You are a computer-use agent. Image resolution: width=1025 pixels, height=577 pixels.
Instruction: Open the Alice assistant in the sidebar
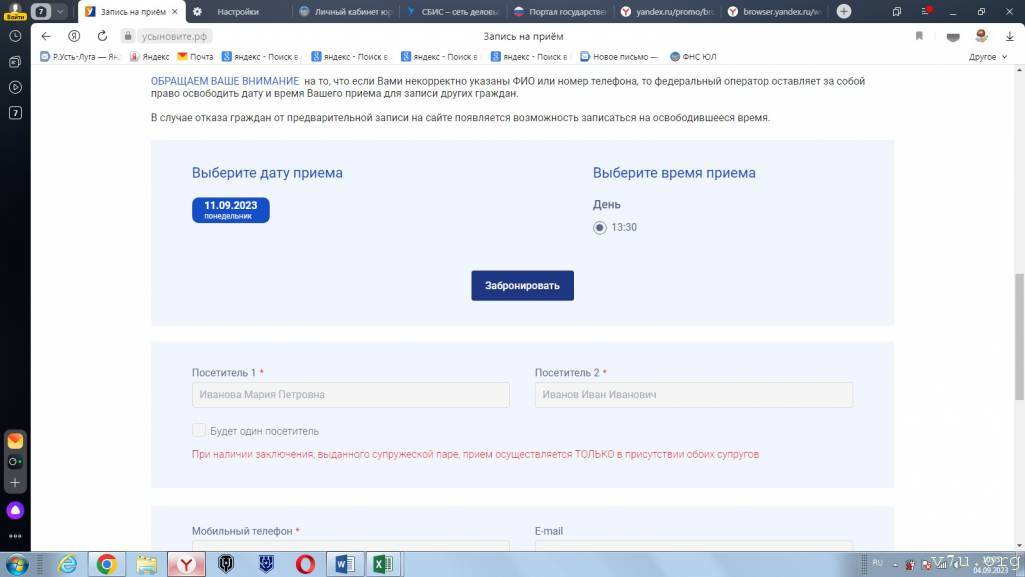pos(15,510)
